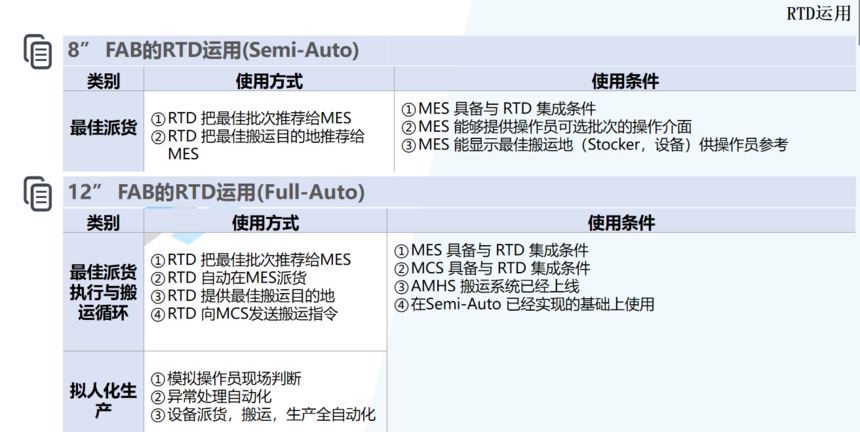Select the 12” FAB的RTD运用(Full-Auto) title
The image size is (860, 432).
click(x=216, y=192)
